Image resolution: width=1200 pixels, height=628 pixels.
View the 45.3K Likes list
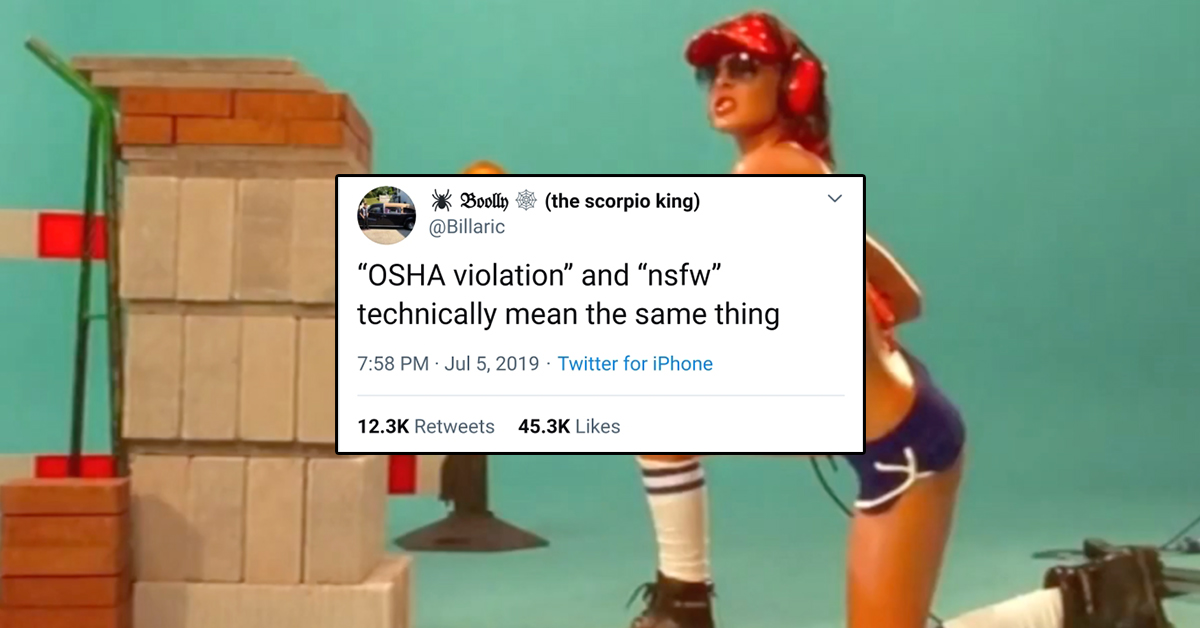pyautogui.click(x=569, y=426)
